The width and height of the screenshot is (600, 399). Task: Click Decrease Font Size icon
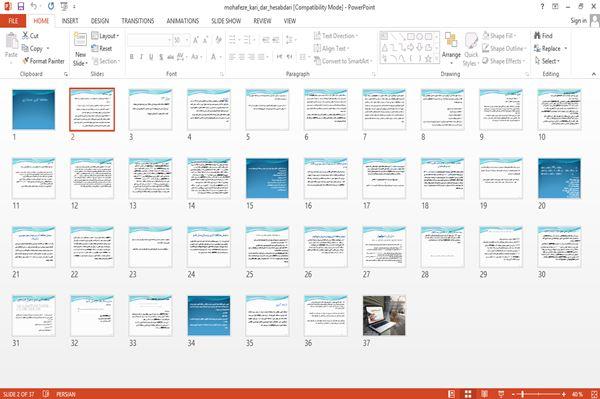(206, 40)
